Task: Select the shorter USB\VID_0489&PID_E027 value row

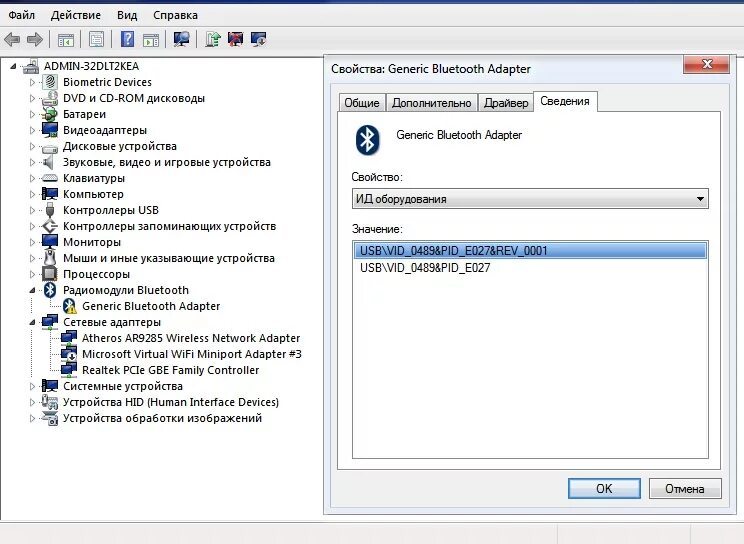Action: [530, 268]
